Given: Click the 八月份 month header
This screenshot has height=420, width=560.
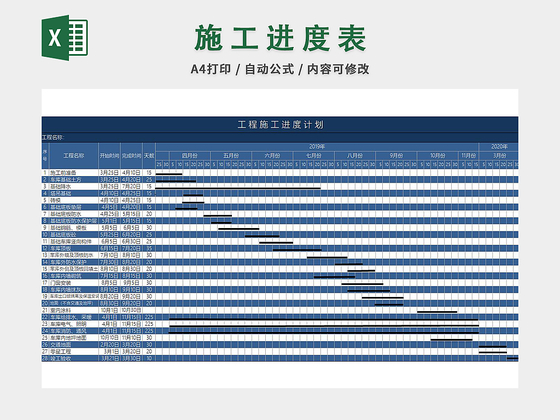Looking at the screenshot, I should click(355, 156).
